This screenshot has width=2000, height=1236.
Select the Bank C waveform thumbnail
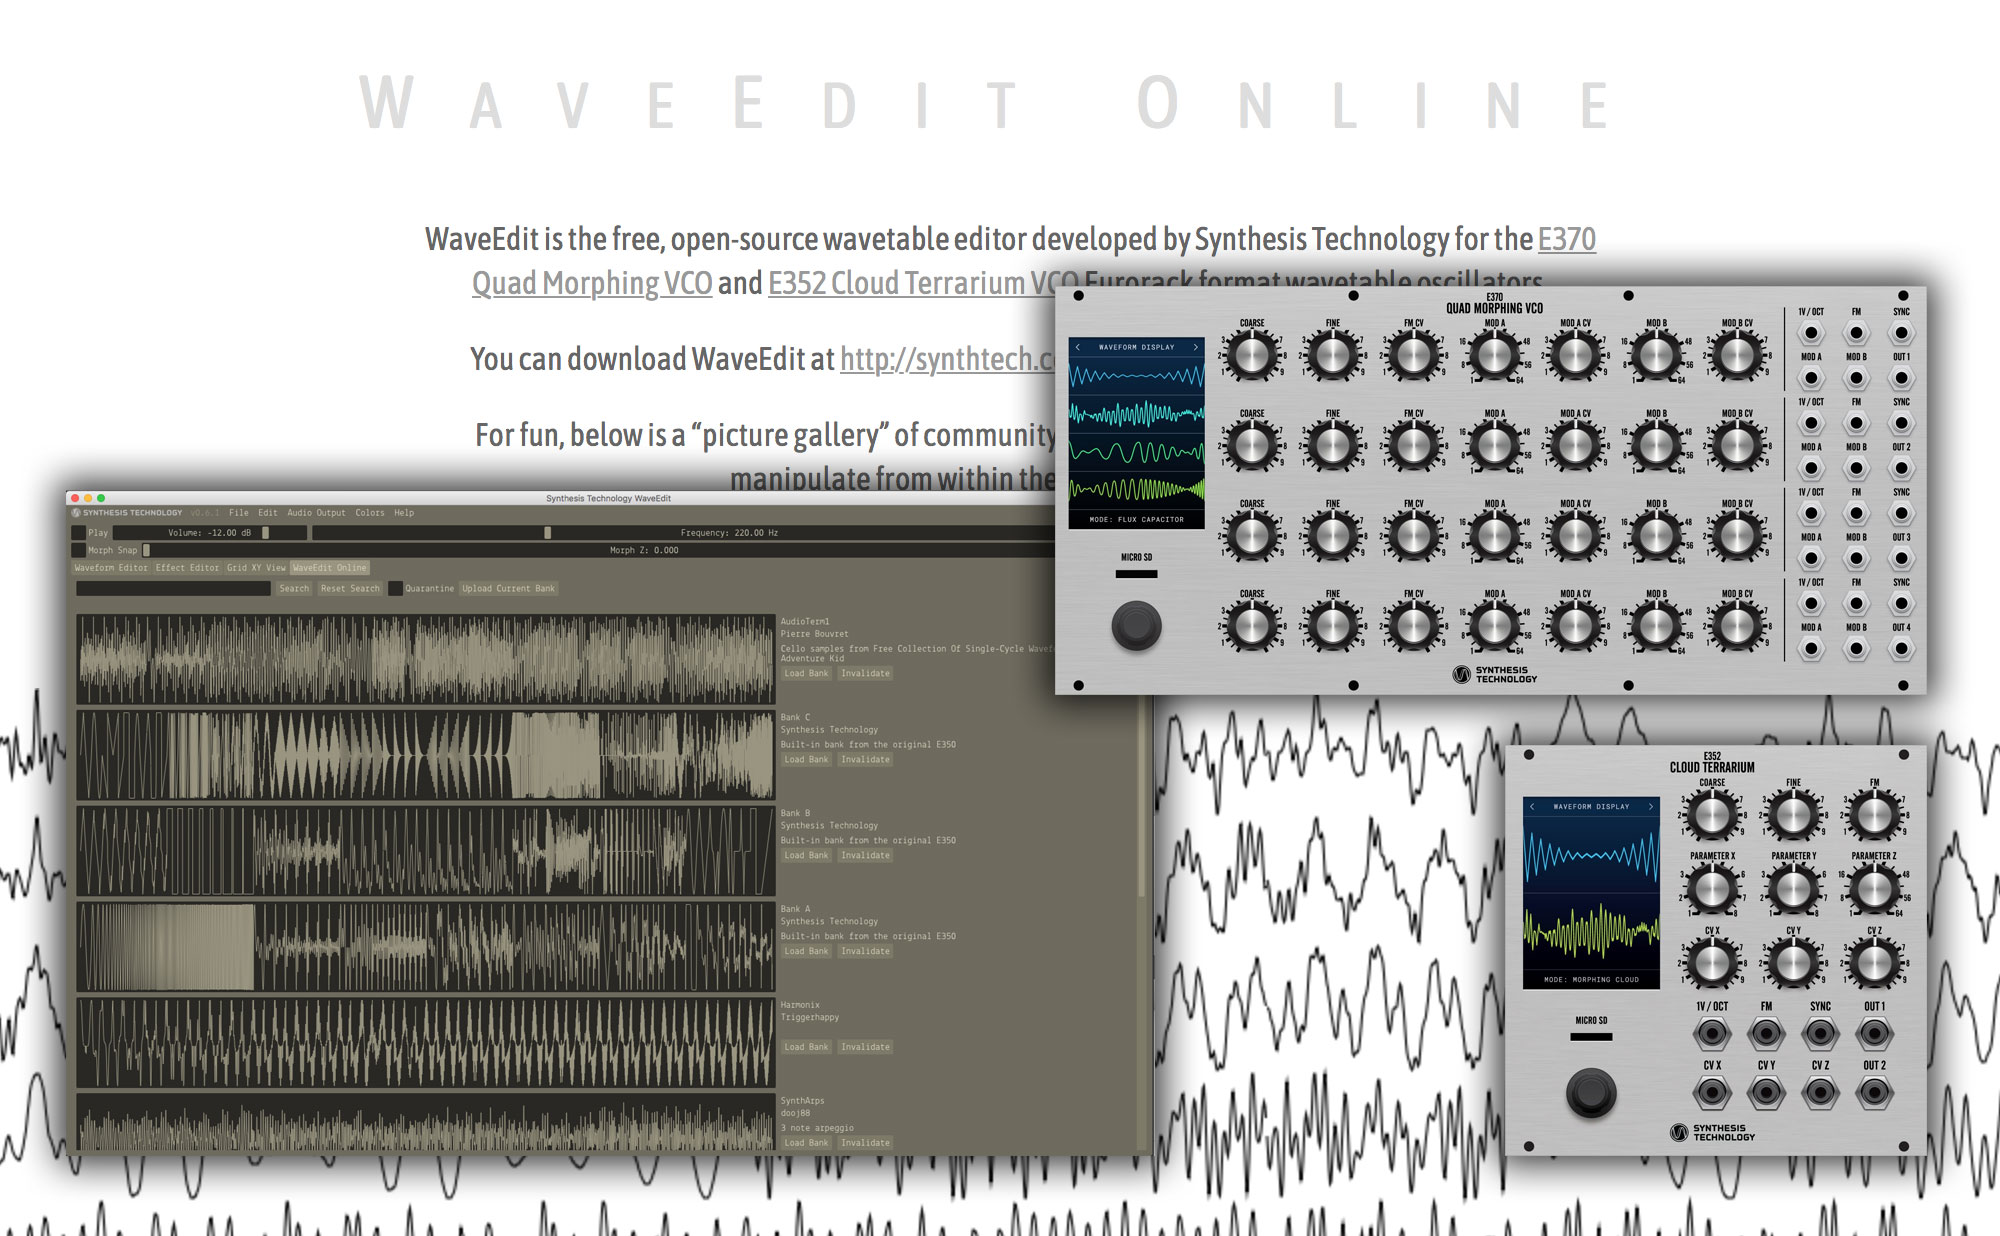point(426,755)
